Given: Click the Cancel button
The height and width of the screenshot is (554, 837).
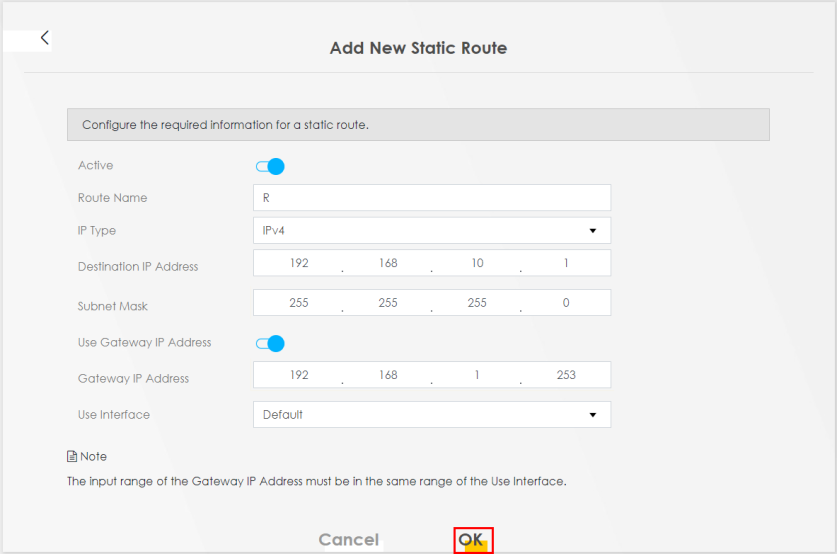Looking at the screenshot, I should coord(348,540).
